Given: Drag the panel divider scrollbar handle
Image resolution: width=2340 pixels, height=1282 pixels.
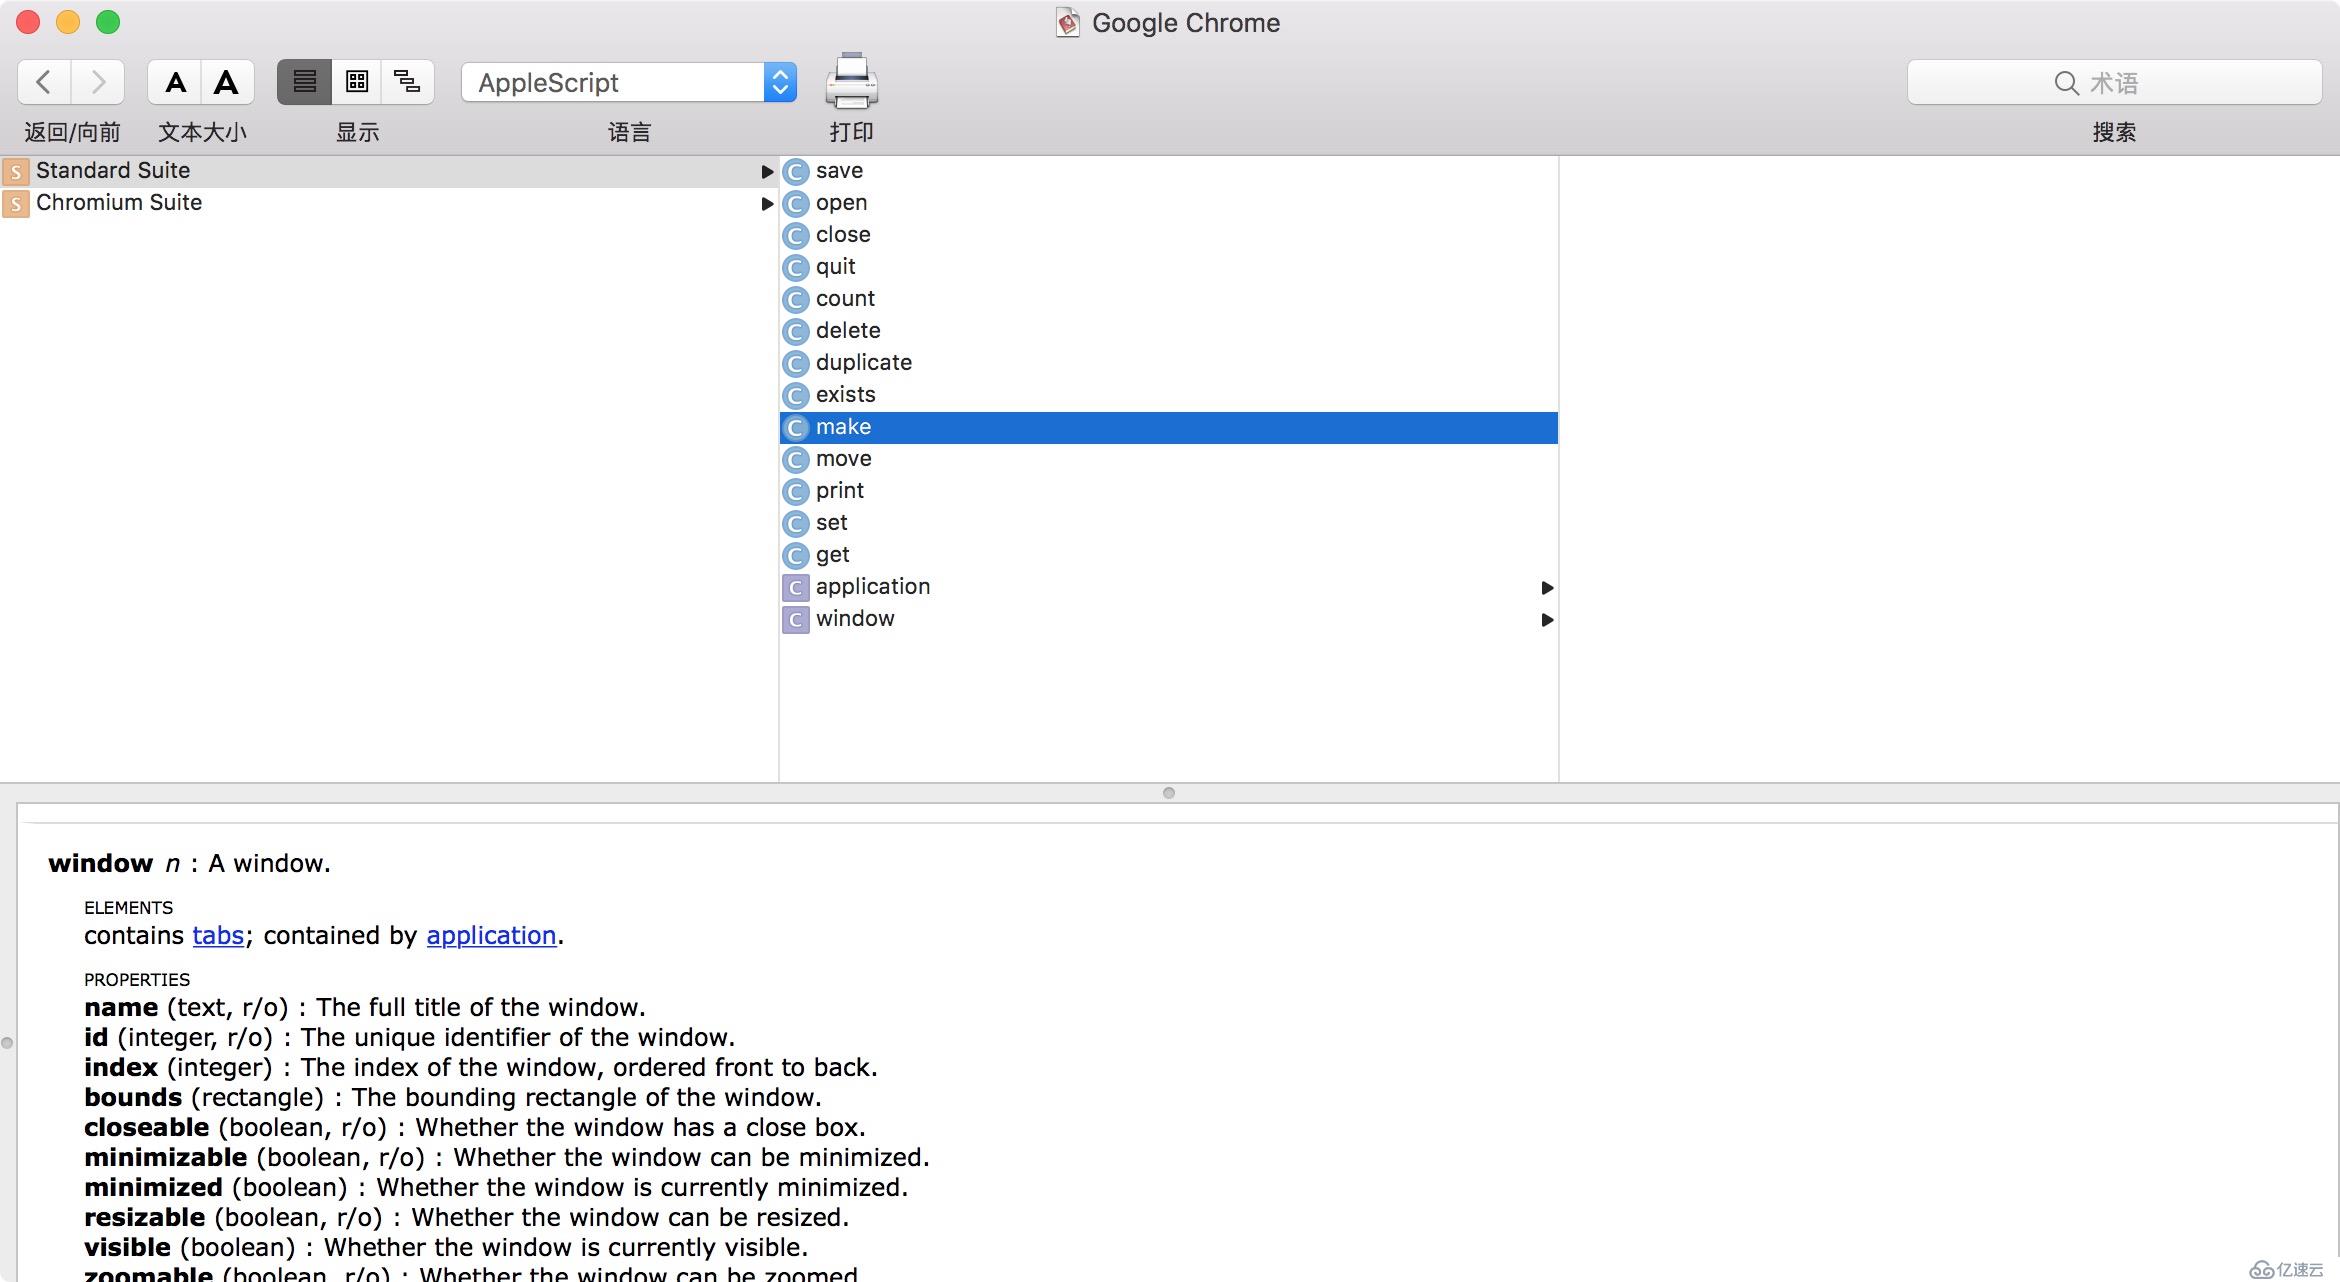Looking at the screenshot, I should [x=1168, y=791].
